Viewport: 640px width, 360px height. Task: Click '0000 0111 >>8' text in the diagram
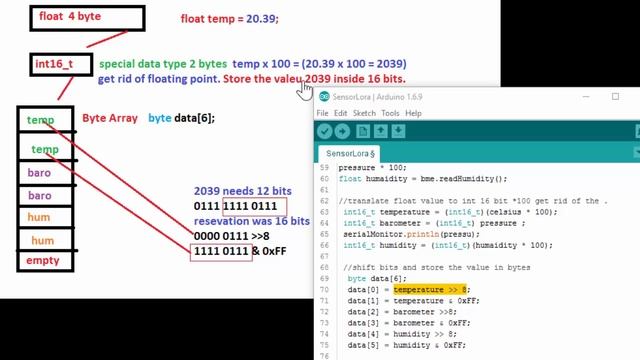(x=231, y=236)
